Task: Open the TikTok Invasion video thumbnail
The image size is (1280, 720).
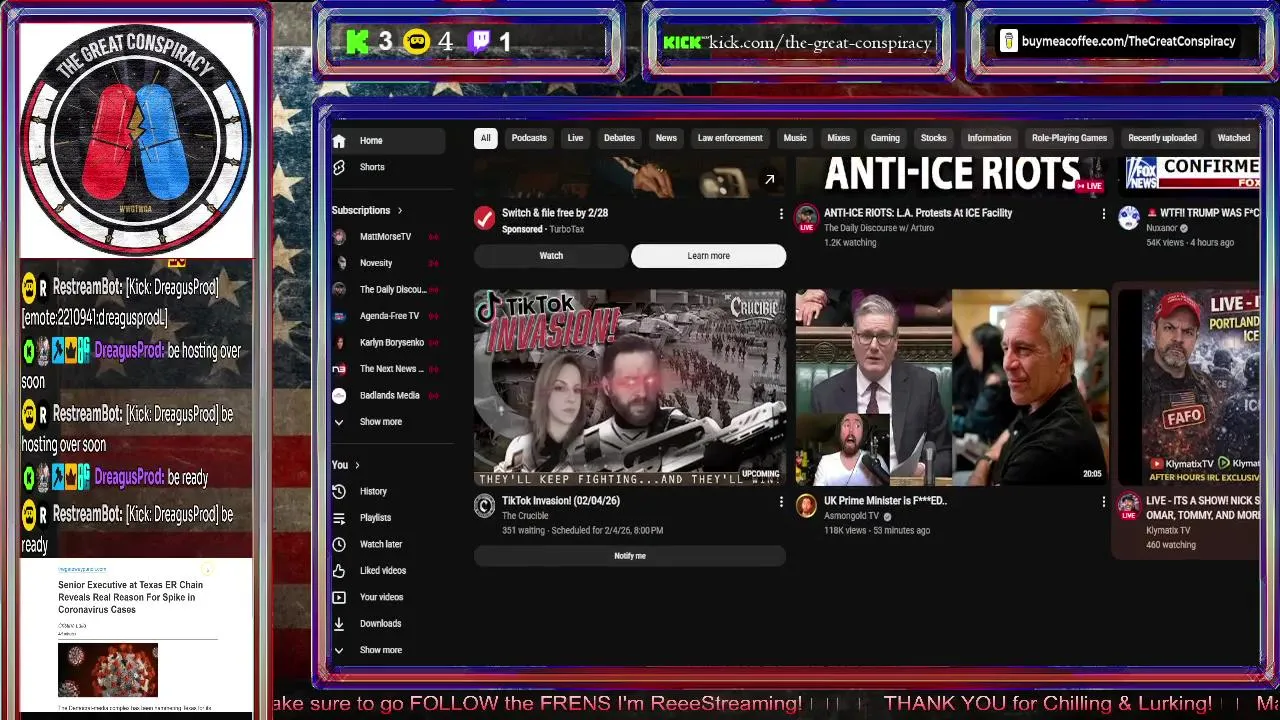Action: (x=630, y=387)
